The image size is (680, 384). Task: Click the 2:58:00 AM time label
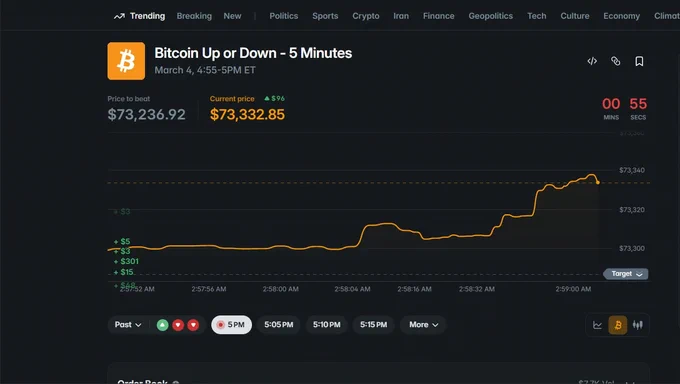tap(281, 289)
